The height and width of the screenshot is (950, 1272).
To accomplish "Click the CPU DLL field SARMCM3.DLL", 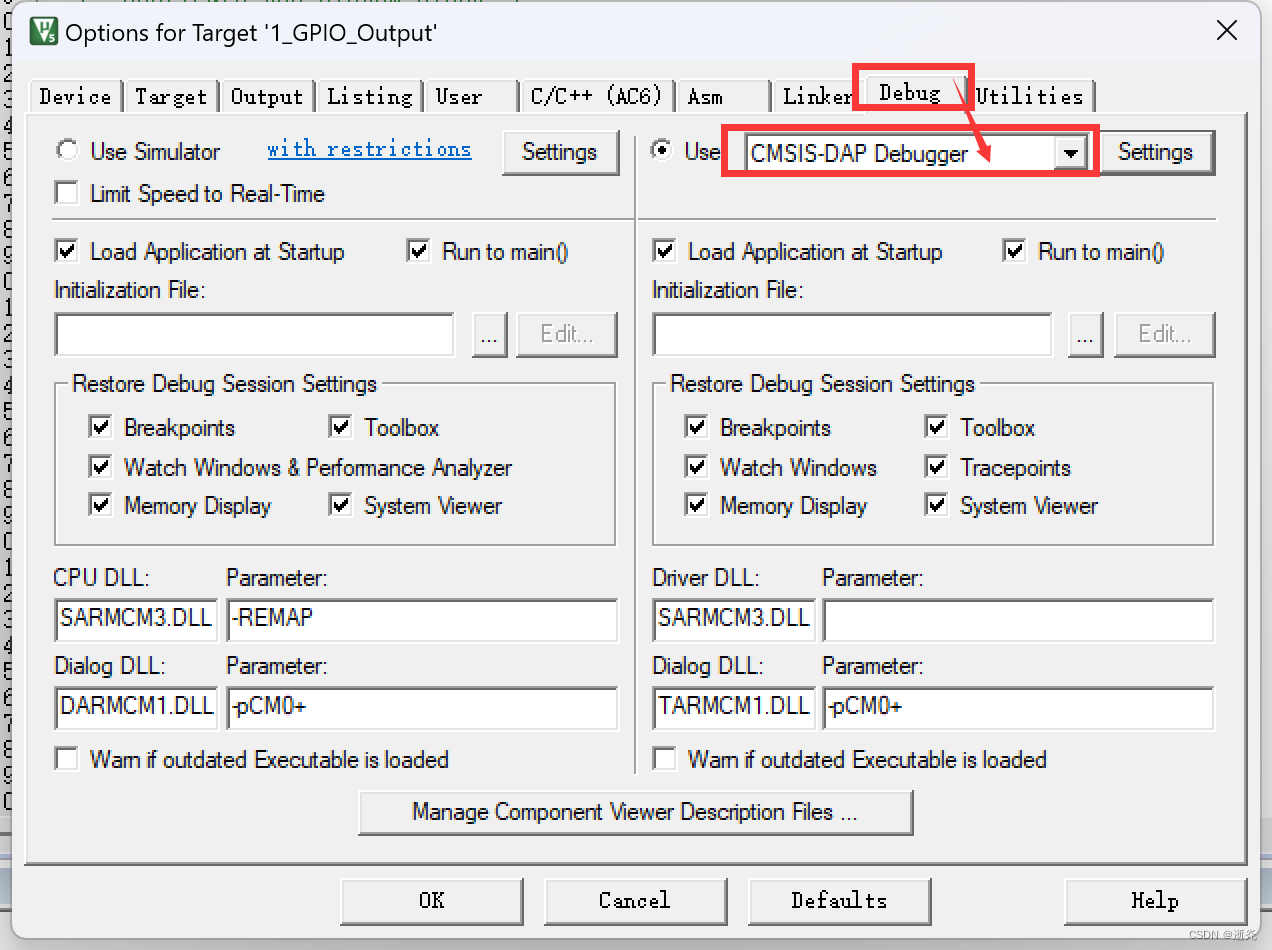I will (x=136, y=619).
